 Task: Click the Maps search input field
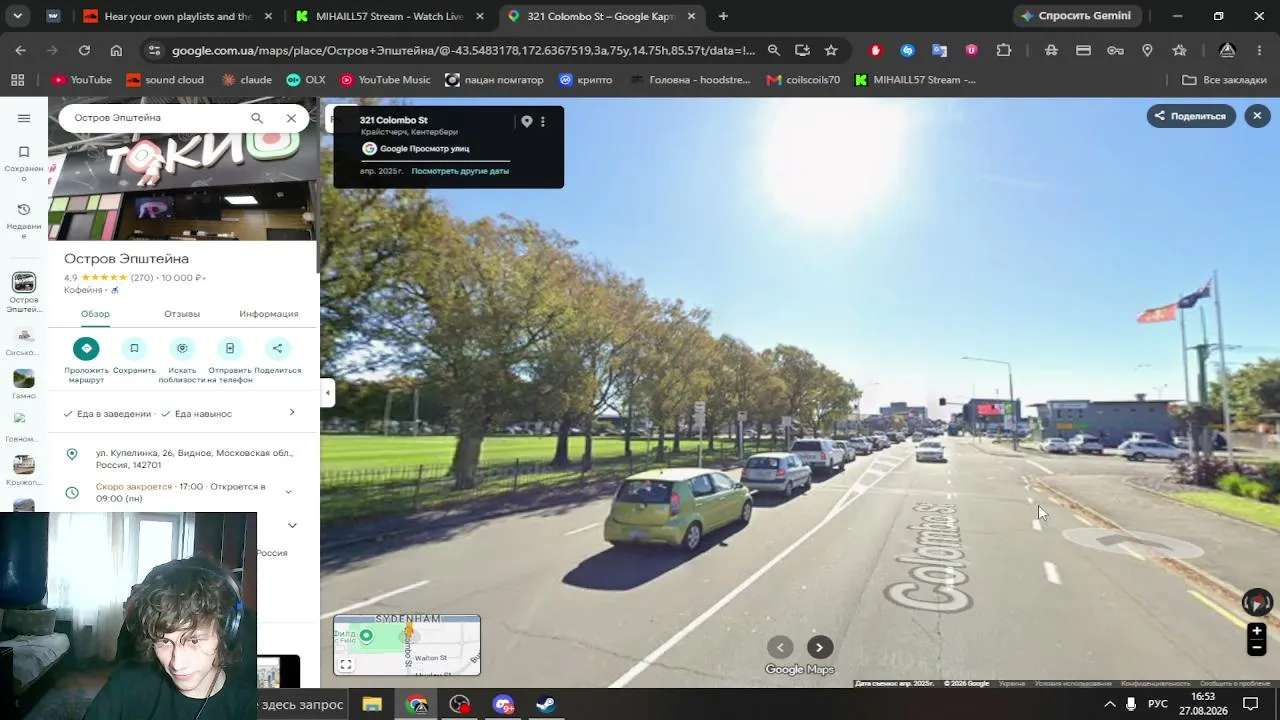[155, 118]
